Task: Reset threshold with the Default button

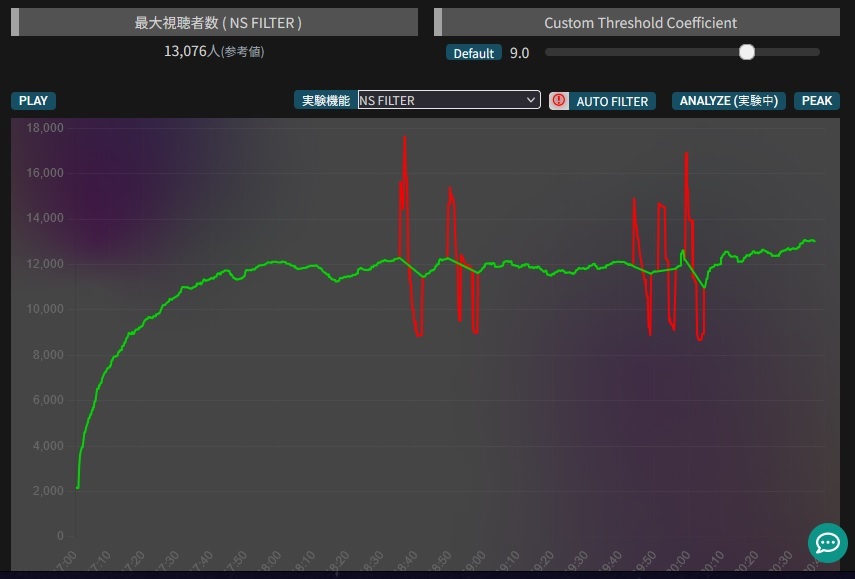Action: coord(473,53)
